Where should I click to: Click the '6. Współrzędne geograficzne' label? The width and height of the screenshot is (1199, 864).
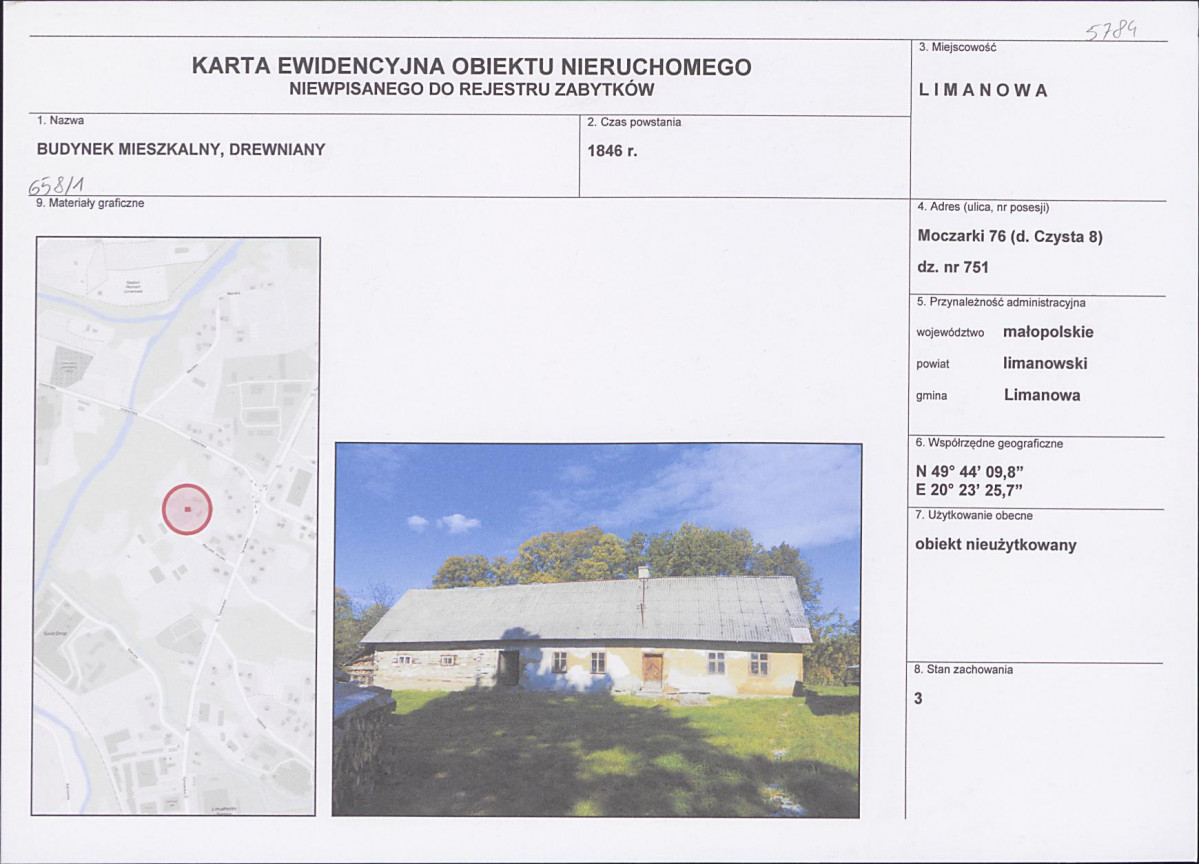(x=989, y=443)
